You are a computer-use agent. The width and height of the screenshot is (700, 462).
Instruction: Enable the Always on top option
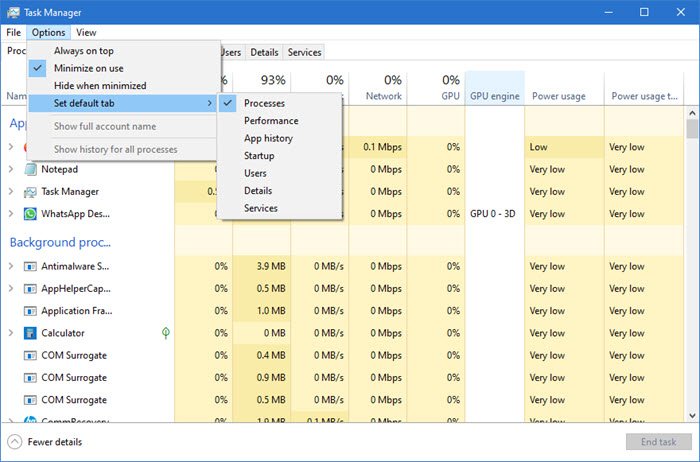[x=83, y=51]
